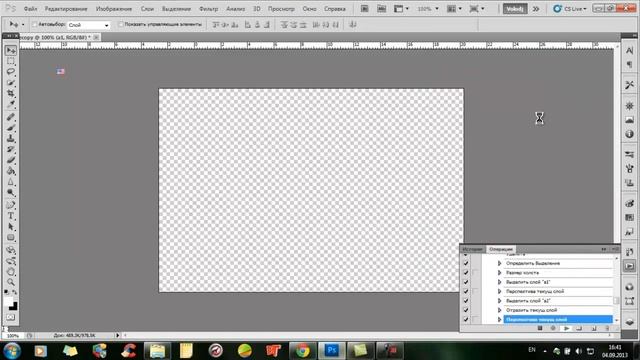Delete the selected operation with trash icon
This screenshot has width=640, height=360.
[607, 328]
